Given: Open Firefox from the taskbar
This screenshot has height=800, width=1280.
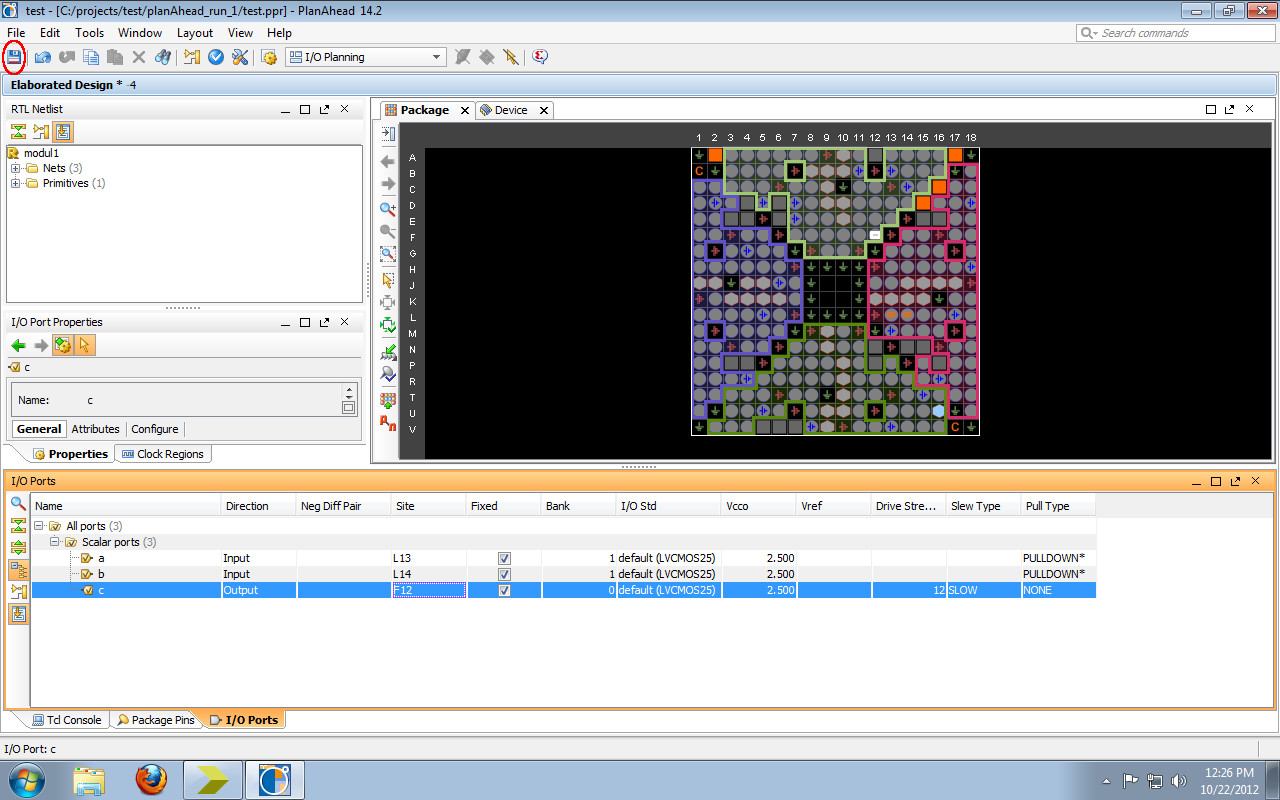Looking at the screenshot, I should pos(151,779).
